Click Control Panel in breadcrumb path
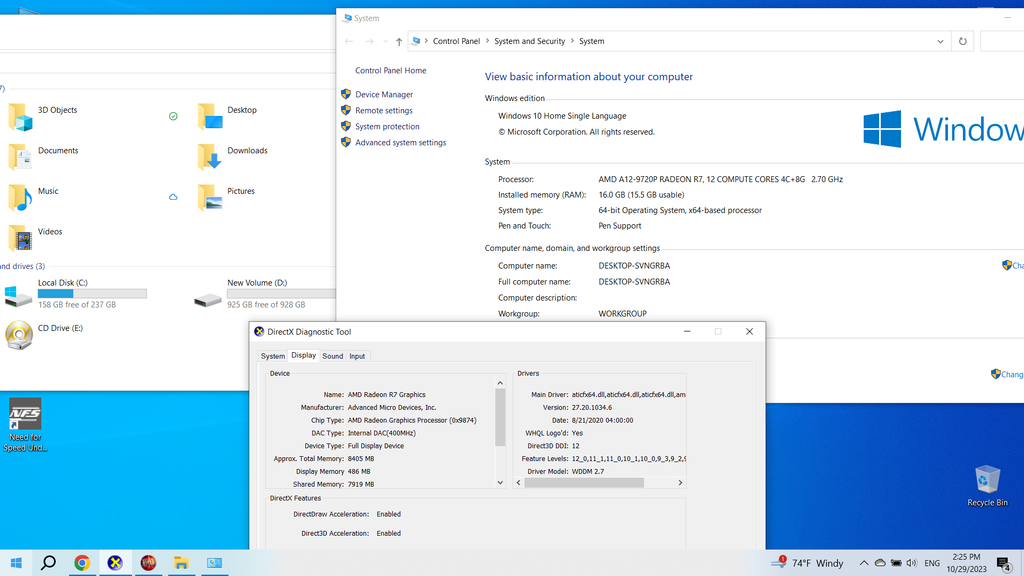 click(x=456, y=41)
